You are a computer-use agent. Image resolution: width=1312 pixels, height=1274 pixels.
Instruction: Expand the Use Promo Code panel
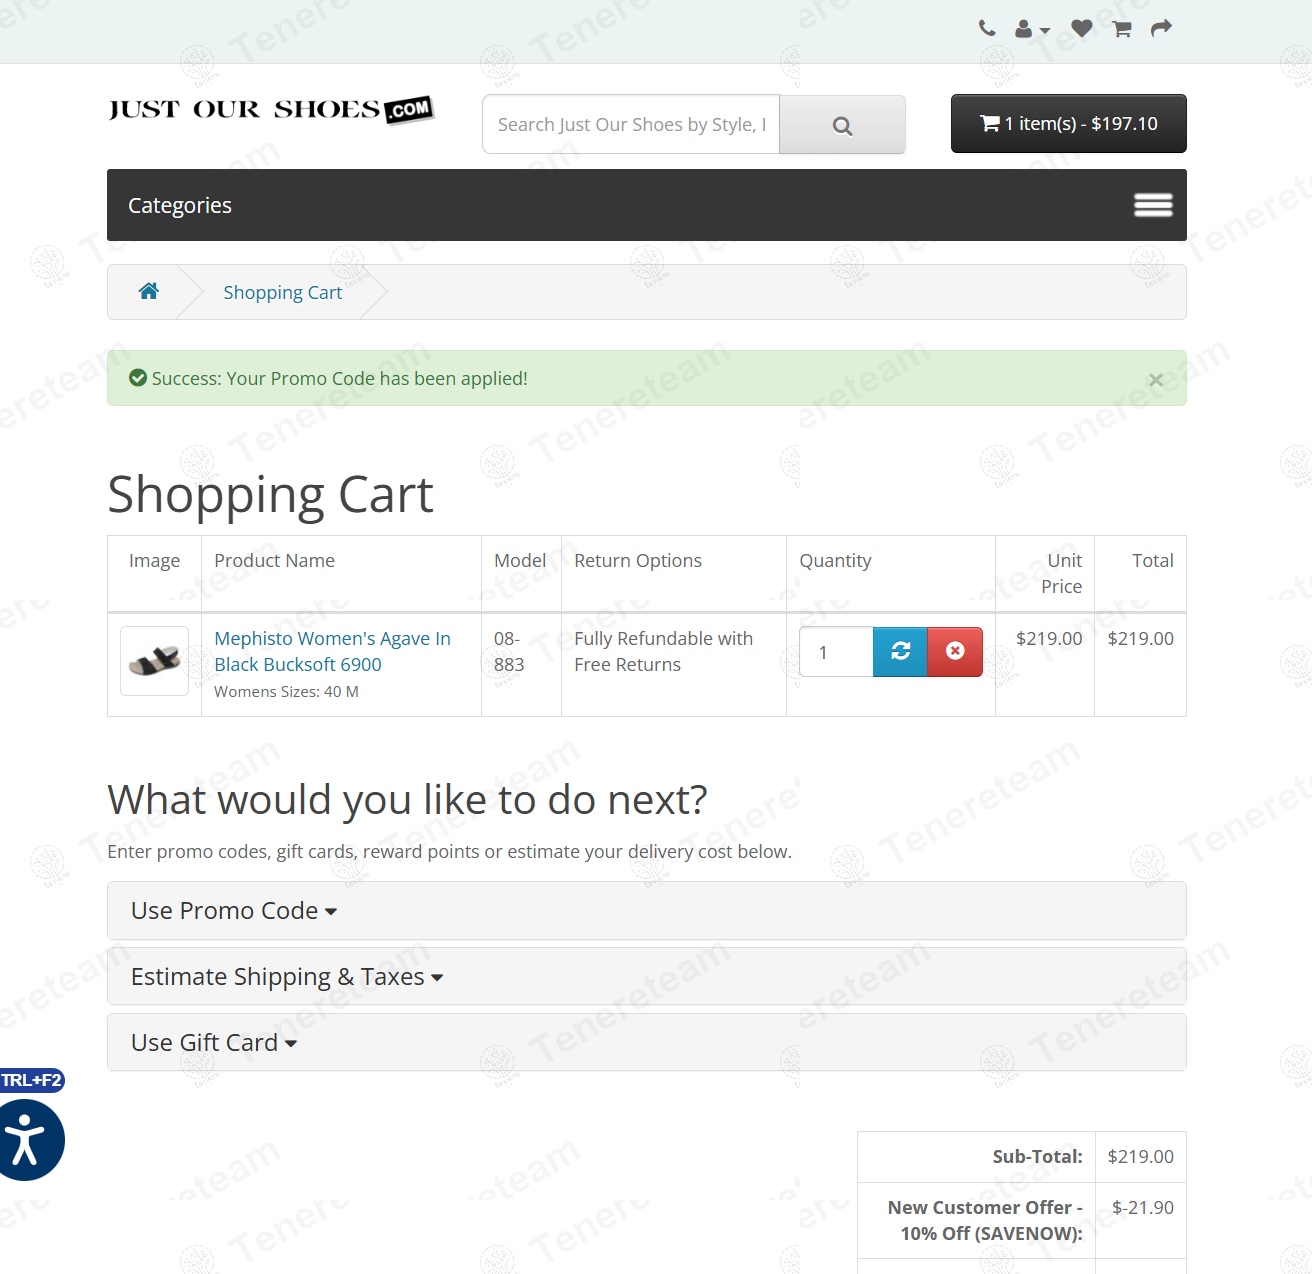[x=234, y=911]
